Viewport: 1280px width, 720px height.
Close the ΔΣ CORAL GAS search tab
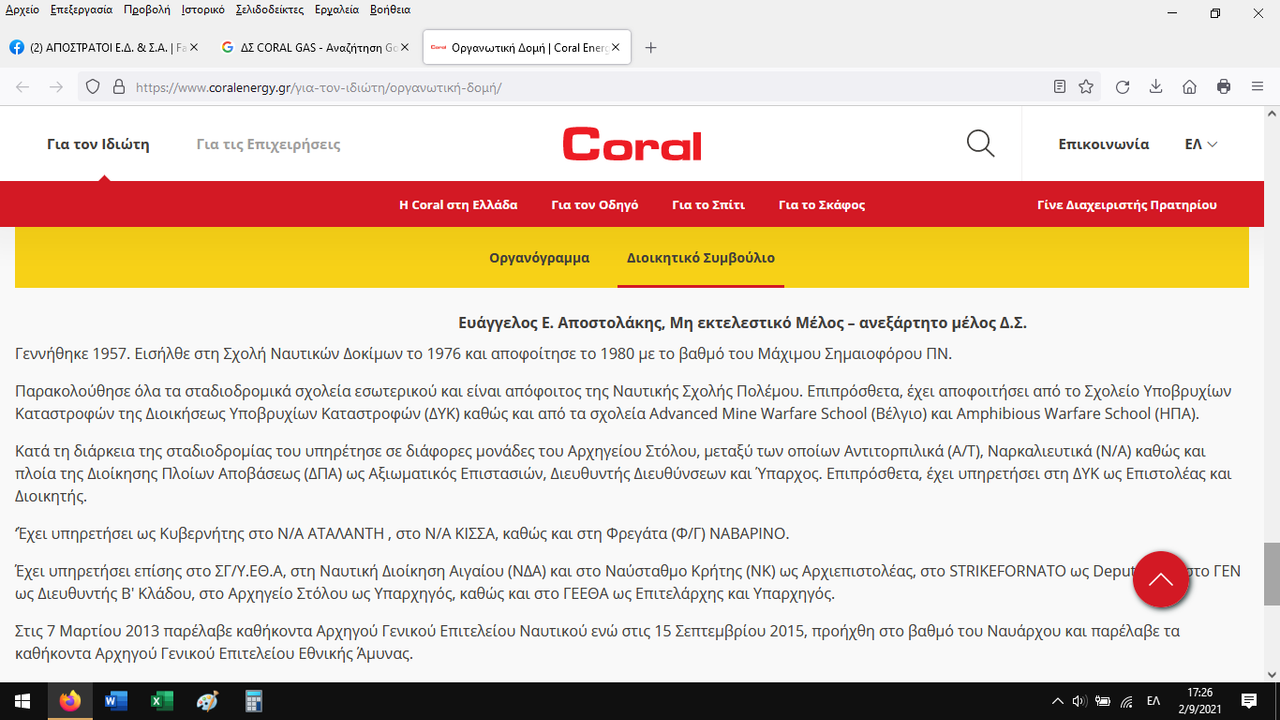(x=405, y=47)
